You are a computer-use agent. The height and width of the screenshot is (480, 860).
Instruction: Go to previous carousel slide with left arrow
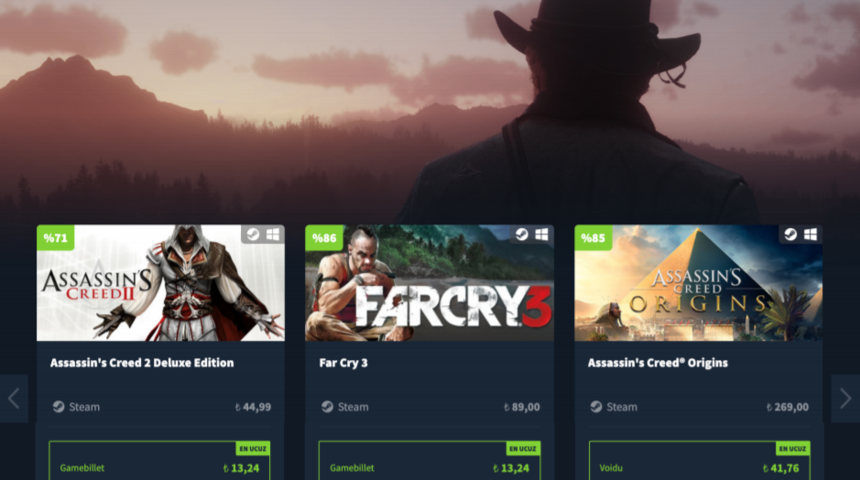[14, 399]
